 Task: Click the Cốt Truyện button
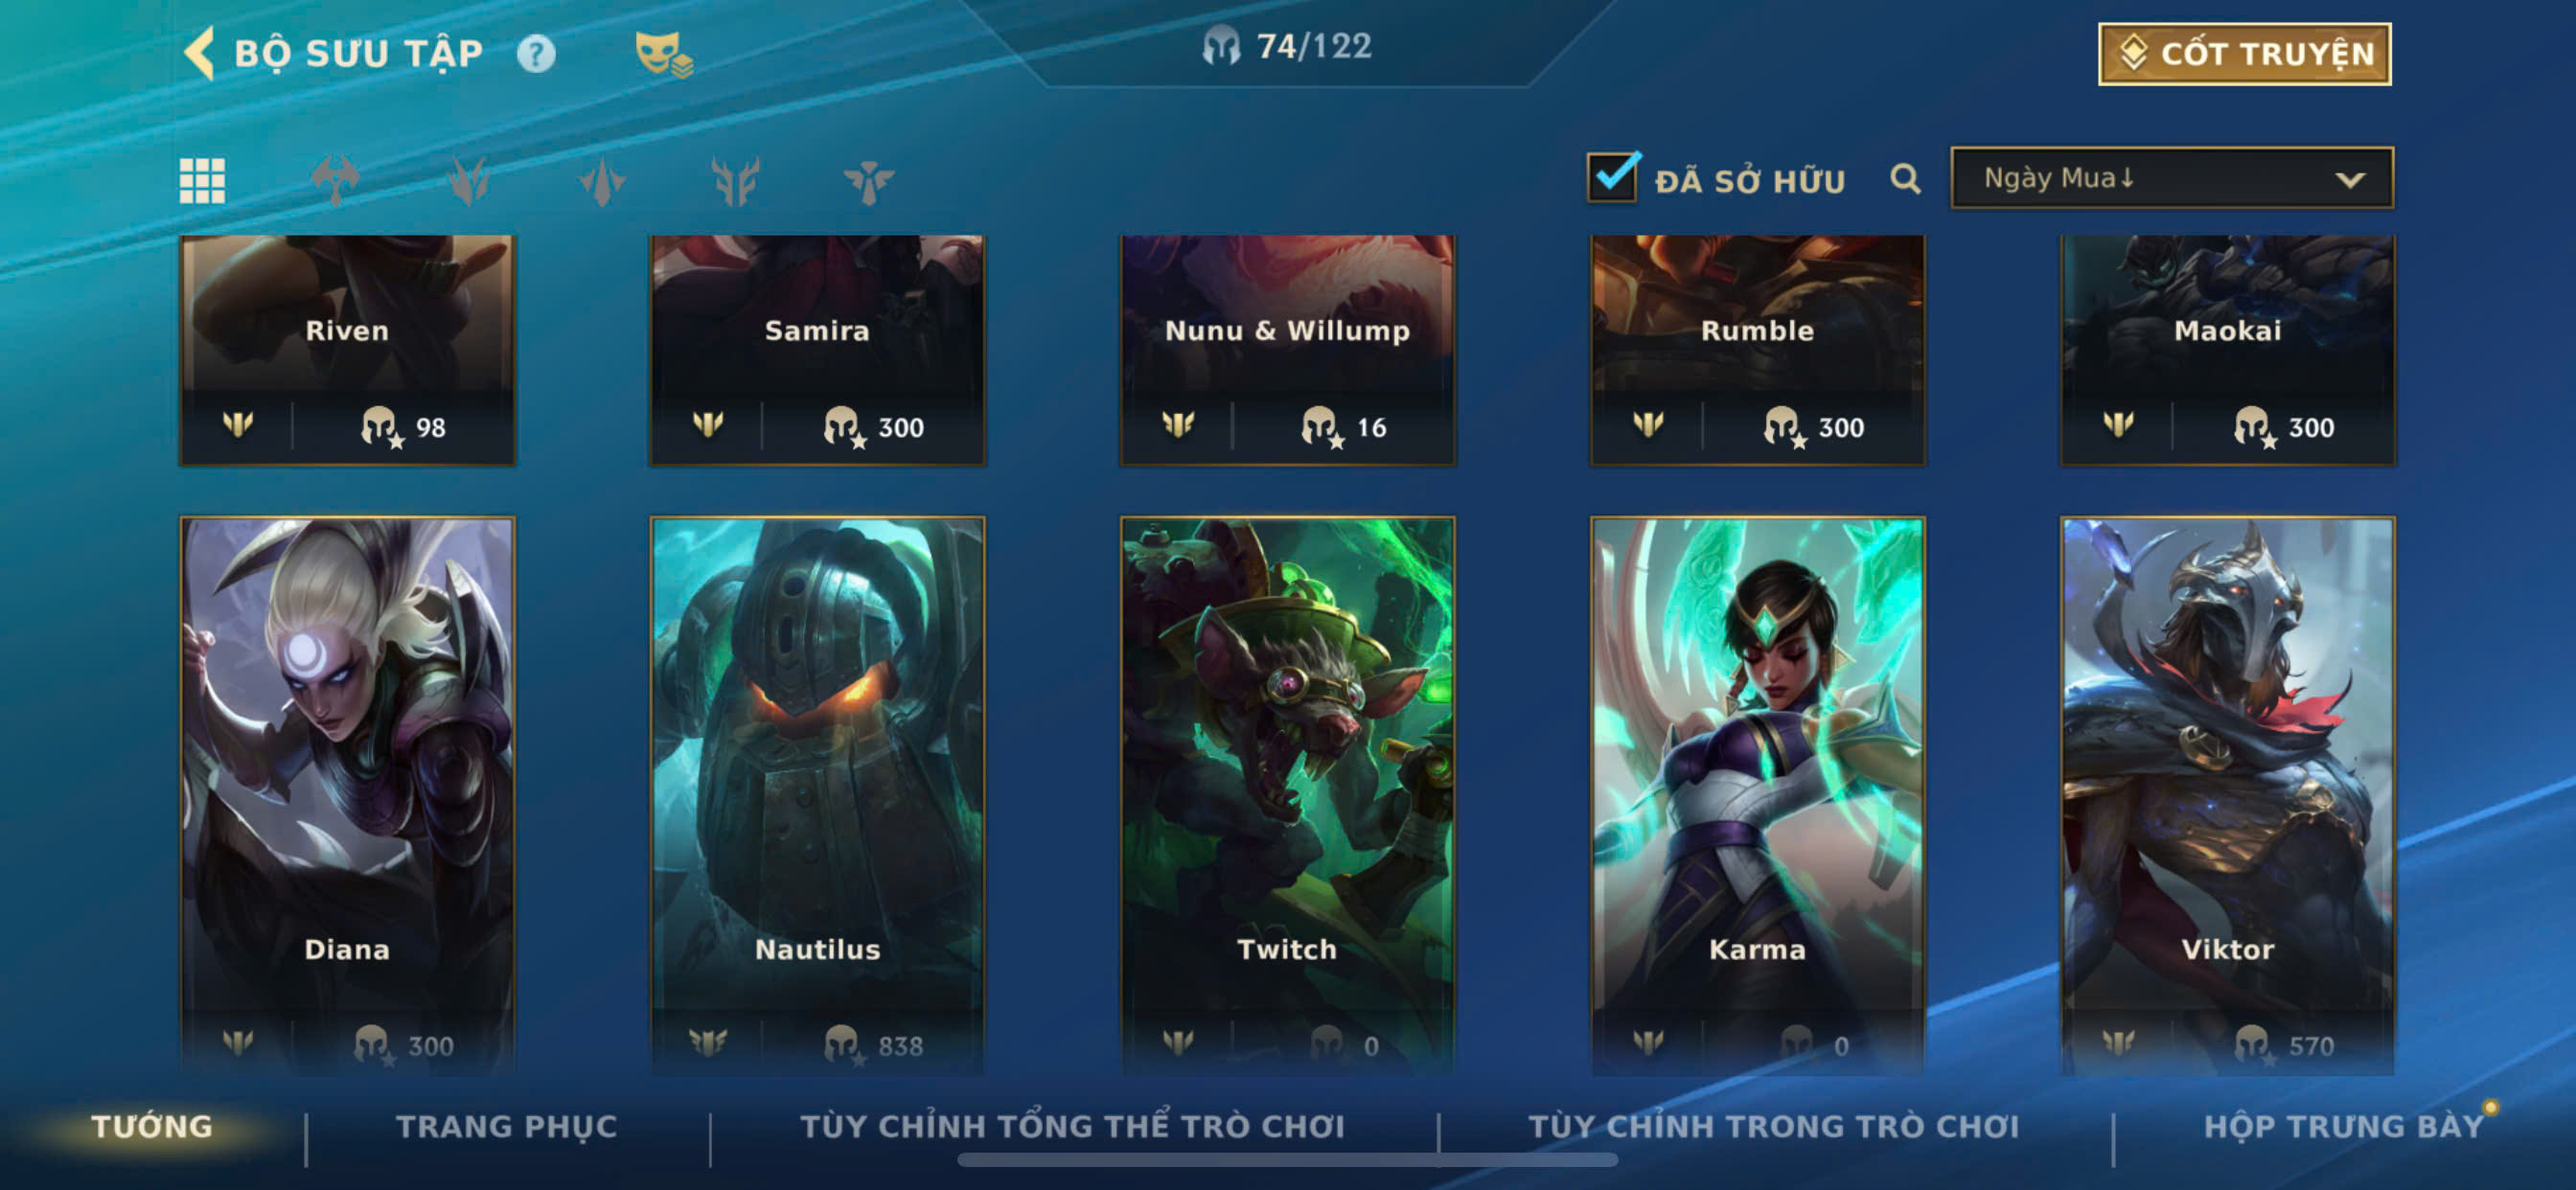2244,53
